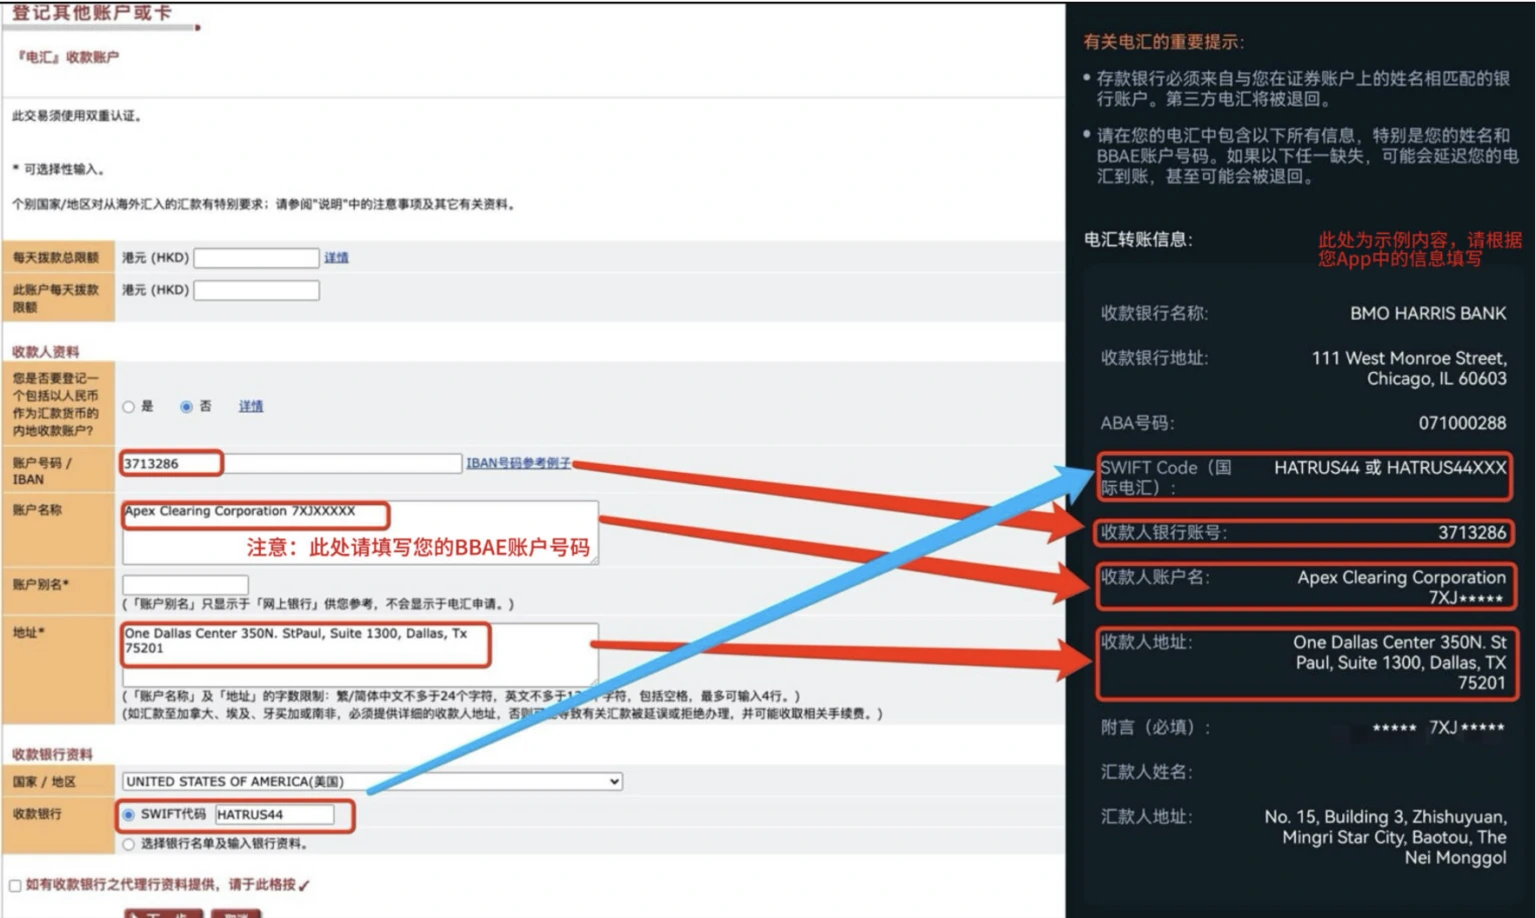Click the 账户别名 input field
The image size is (1536, 918).
(185, 584)
